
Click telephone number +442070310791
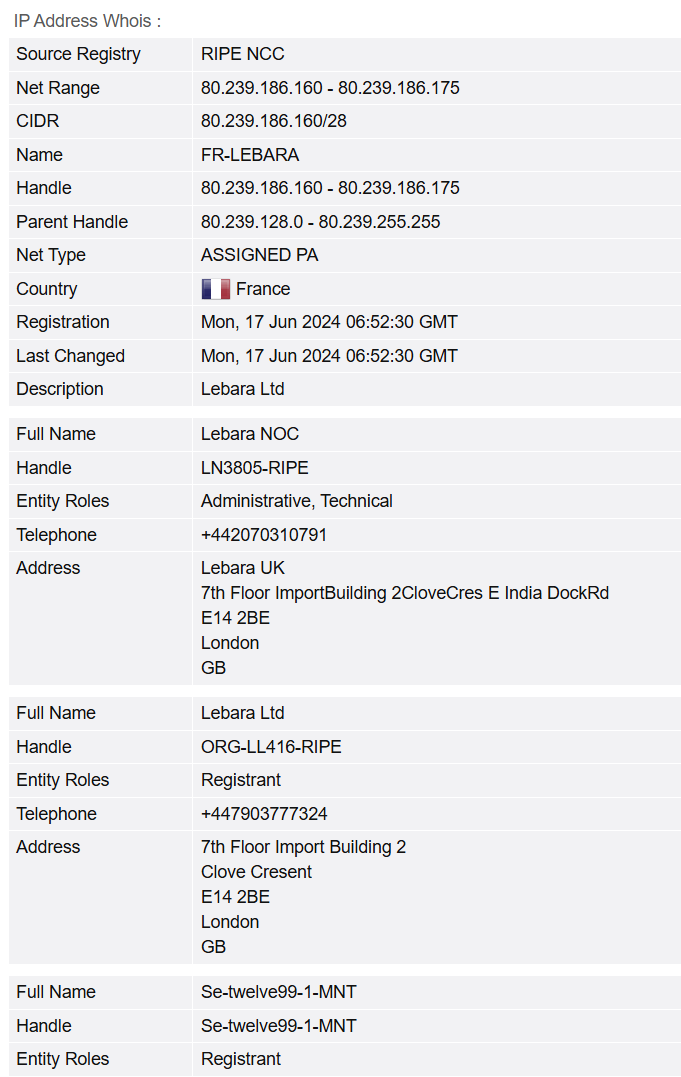point(264,535)
